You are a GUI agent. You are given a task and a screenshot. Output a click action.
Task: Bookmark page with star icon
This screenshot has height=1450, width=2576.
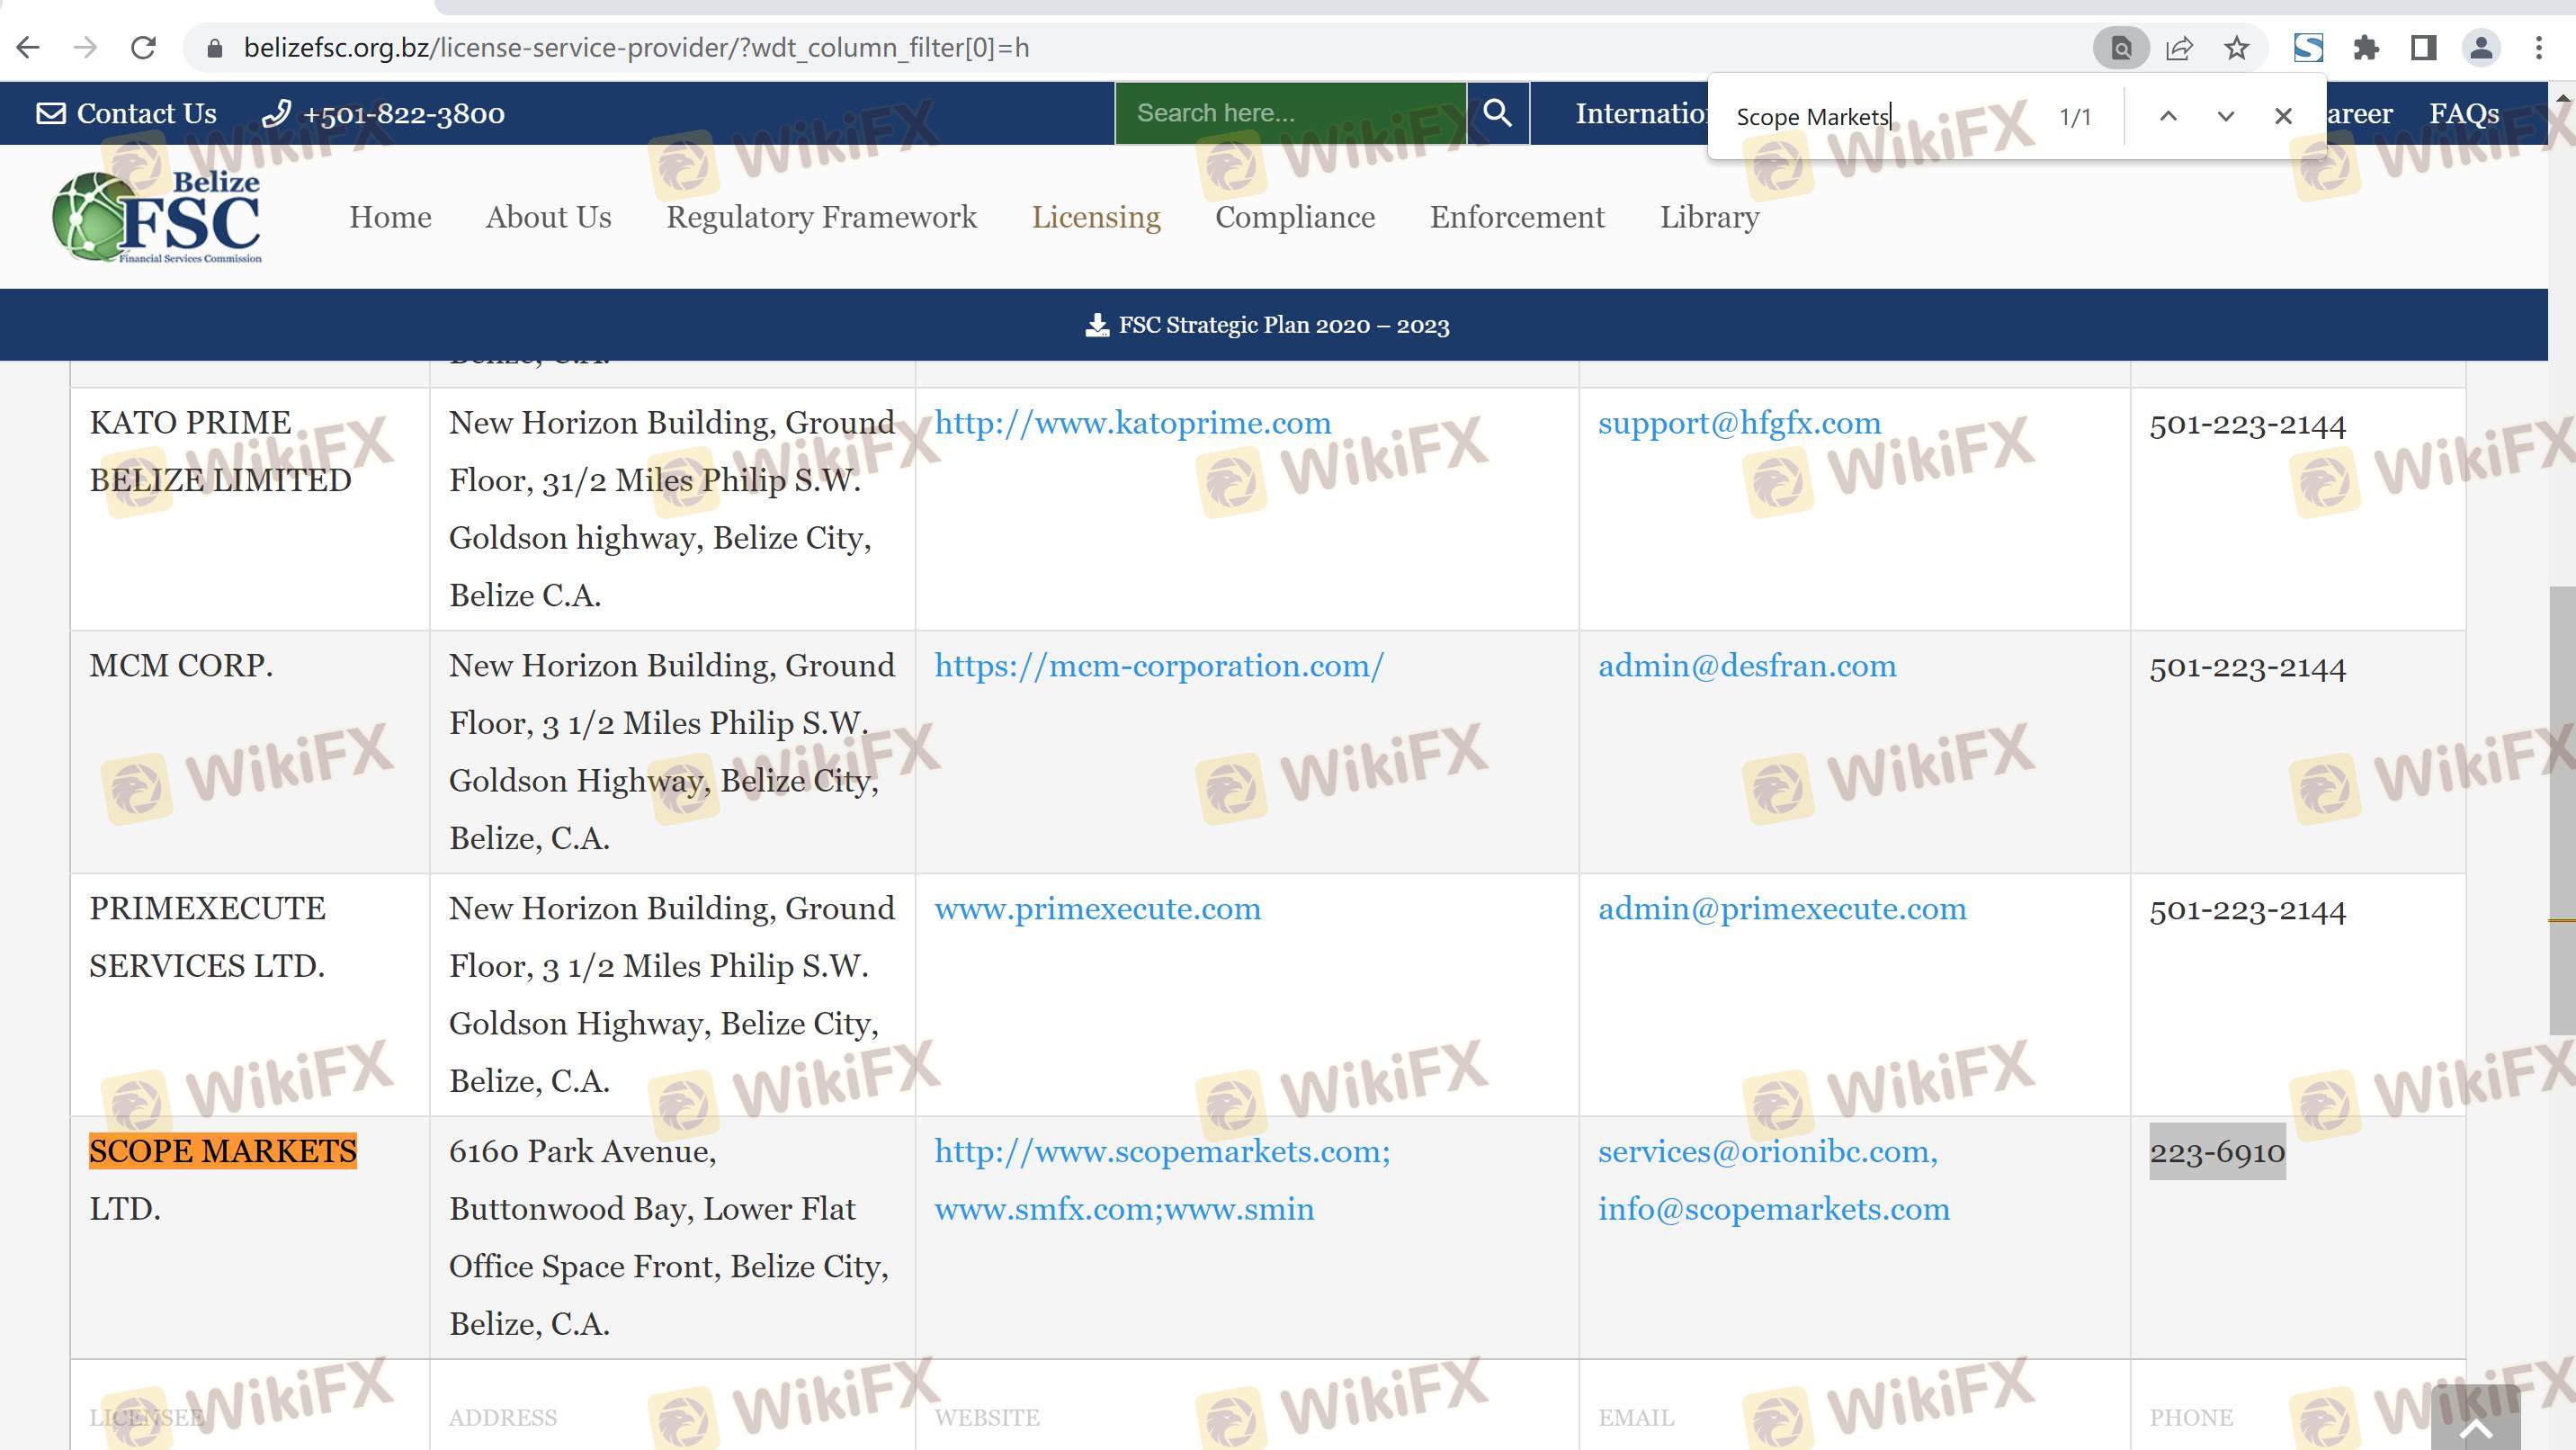[x=2237, y=48]
